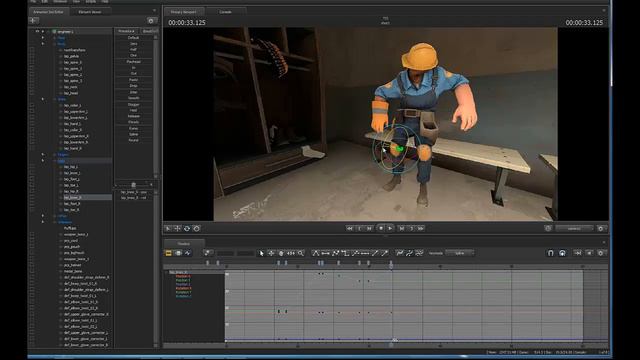Click the Jitter preset slider

[x=134, y=92]
